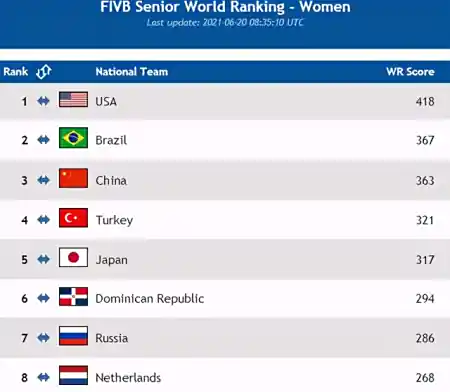The width and height of the screenshot is (450, 392).
Task: Select Brazil's WR score 367
Action: 425,140
